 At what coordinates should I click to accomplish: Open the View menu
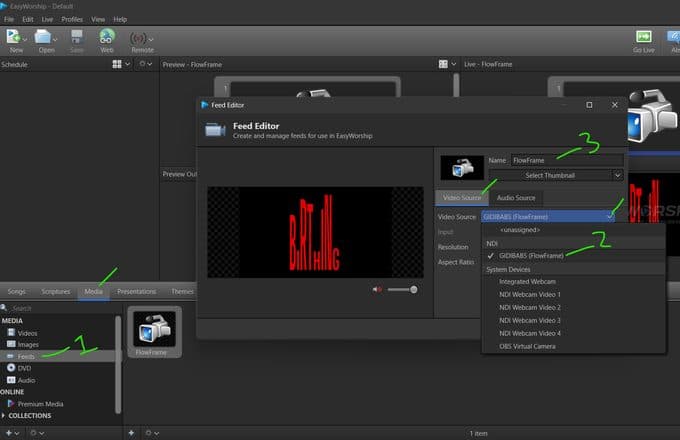pyautogui.click(x=98, y=19)
